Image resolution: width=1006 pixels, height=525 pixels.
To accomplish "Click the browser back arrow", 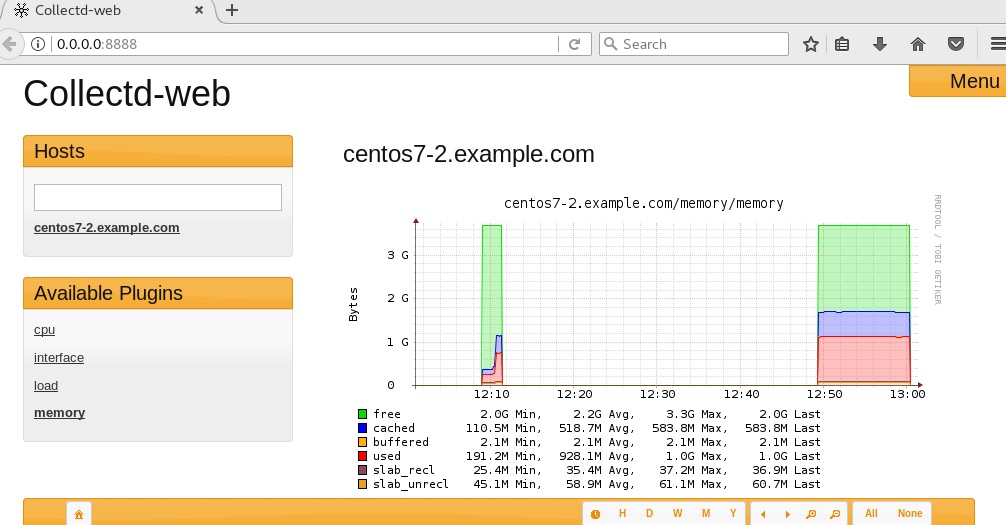I will click(9, 44).
